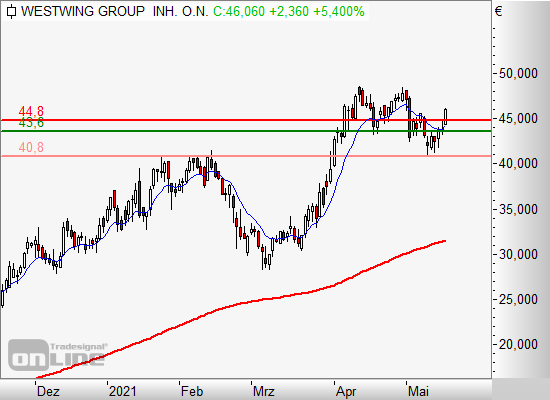This screenshot has height=400, width=550.
Task: Click the Mrz month label
Action: (x=264, y=391)
